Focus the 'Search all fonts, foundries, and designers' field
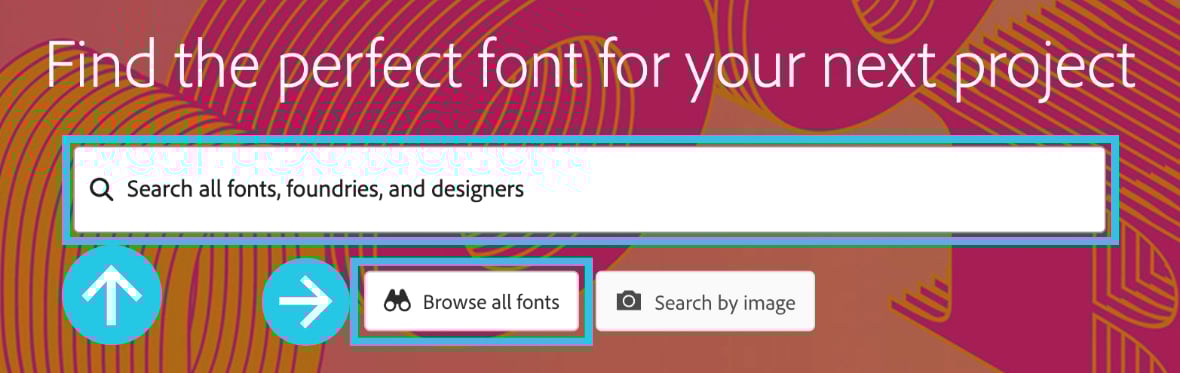Screen dimensions: 1180x373 tap(589, 190)
